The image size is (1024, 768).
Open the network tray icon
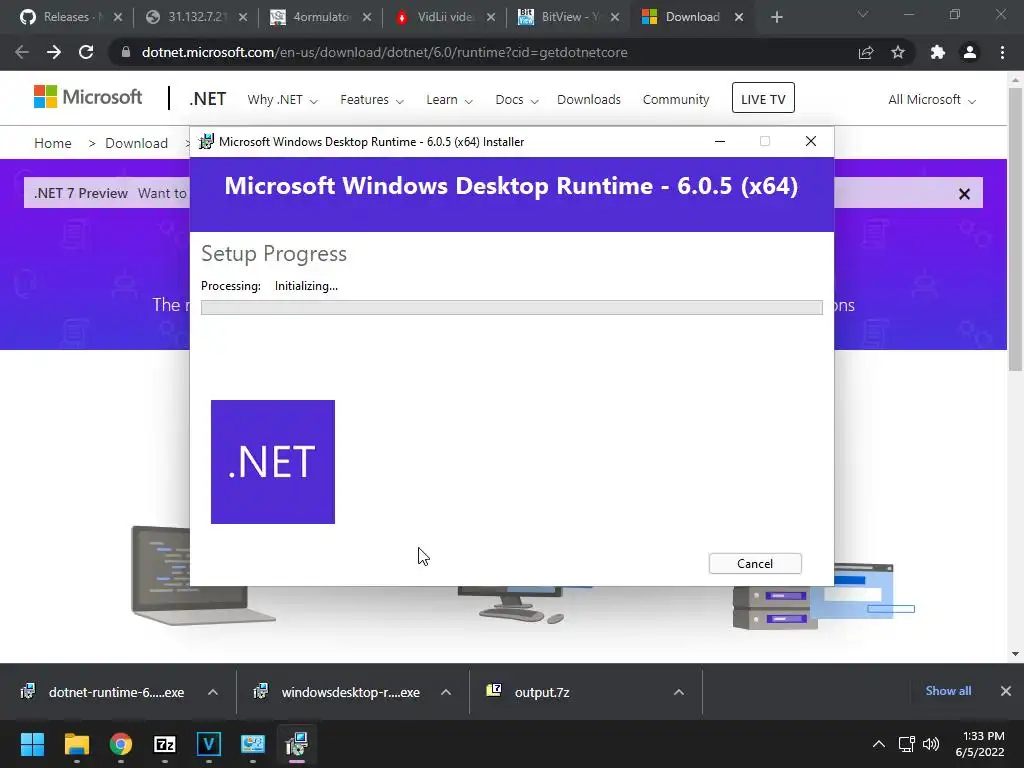pos(906,744)
